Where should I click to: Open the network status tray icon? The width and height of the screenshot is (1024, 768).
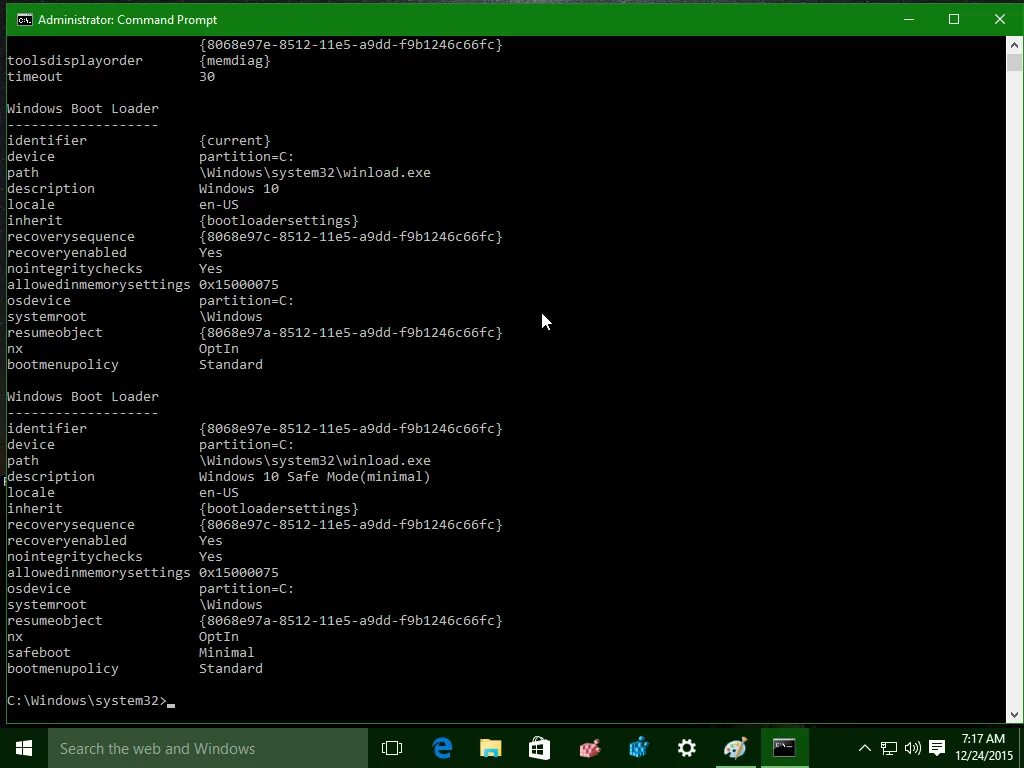889,748
